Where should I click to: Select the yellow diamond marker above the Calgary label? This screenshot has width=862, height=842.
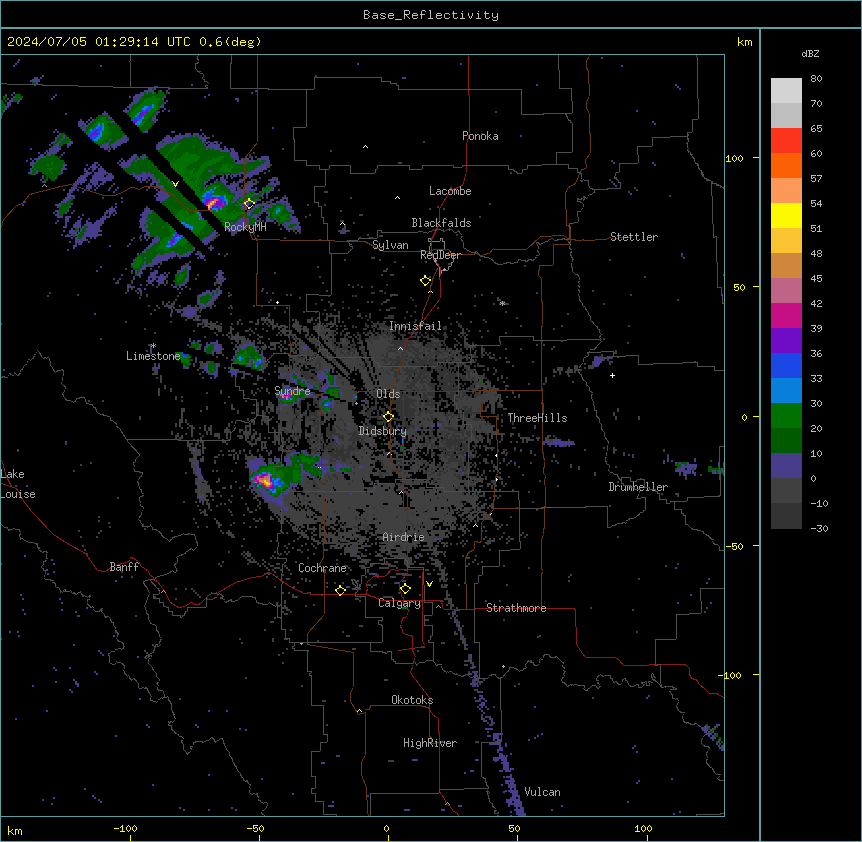click(405, 589)
